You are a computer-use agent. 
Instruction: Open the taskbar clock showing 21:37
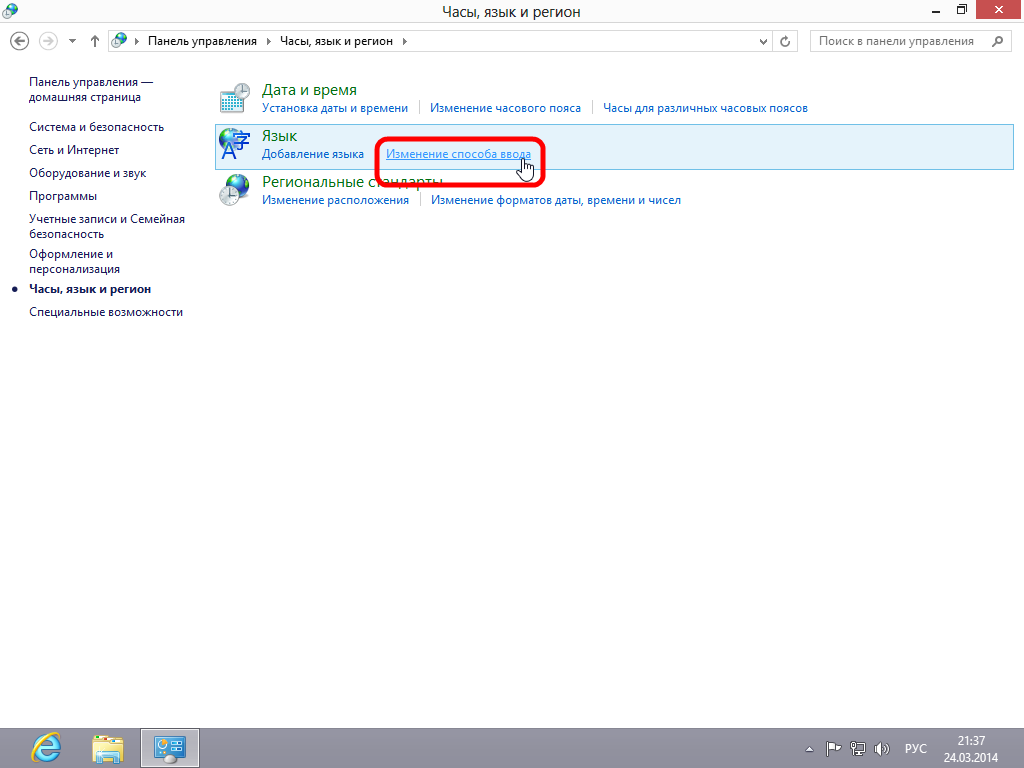(x=970, y=749)
